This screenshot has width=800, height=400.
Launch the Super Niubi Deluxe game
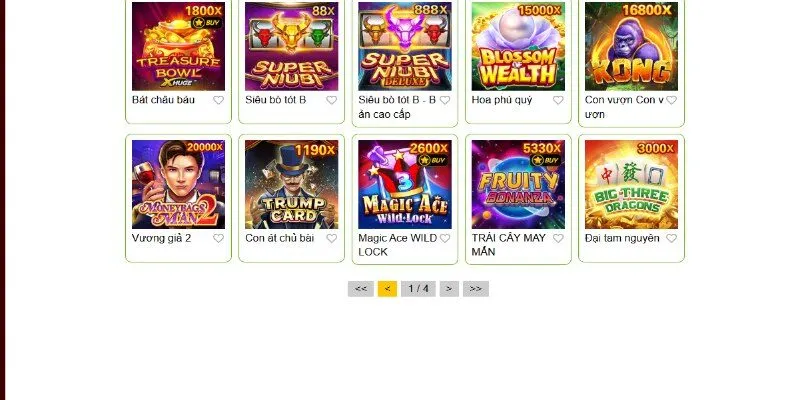click(405, 46)
